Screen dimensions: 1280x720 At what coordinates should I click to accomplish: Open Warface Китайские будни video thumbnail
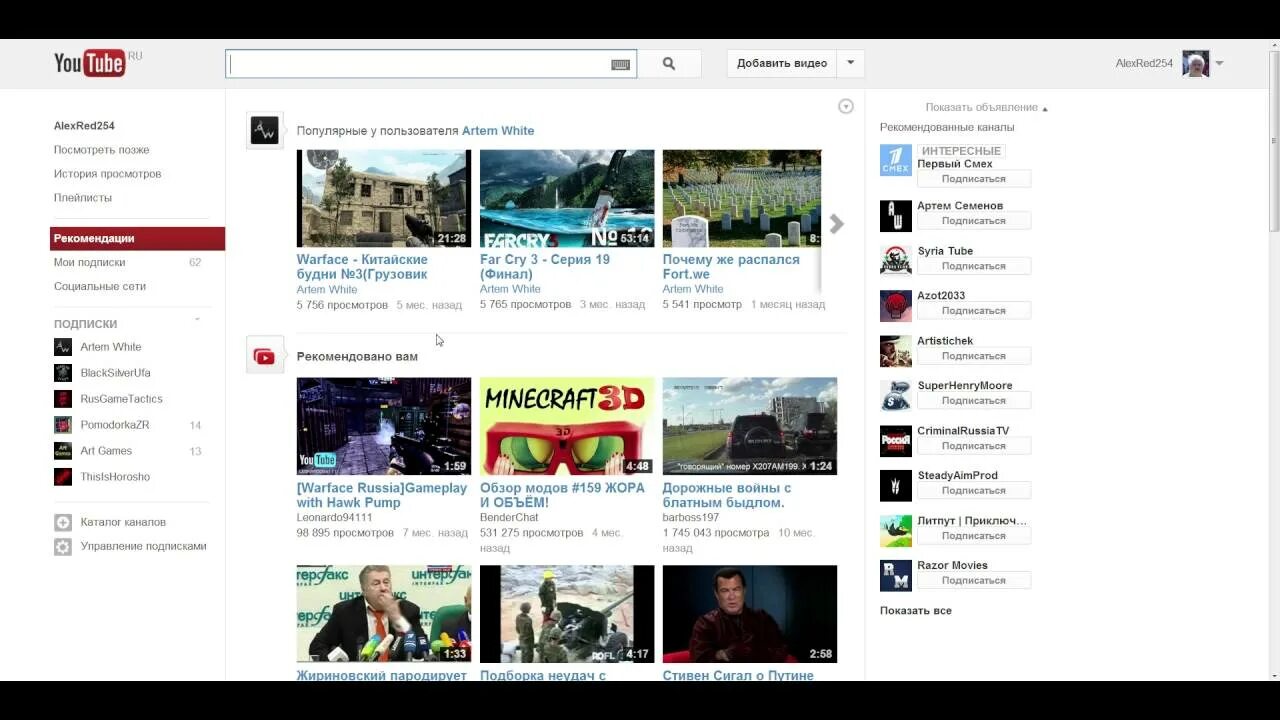[384, 198]
